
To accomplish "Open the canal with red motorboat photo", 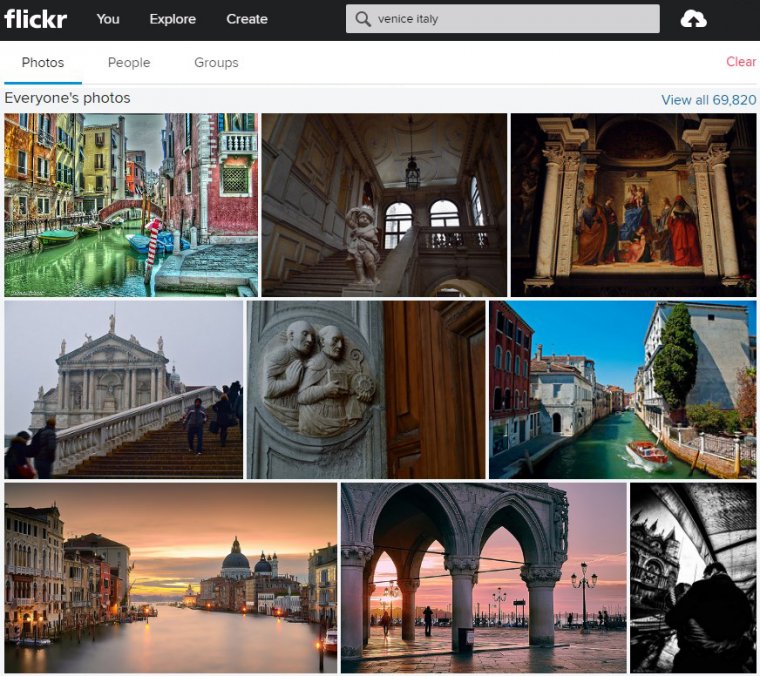I will click(x=622, y=390).
